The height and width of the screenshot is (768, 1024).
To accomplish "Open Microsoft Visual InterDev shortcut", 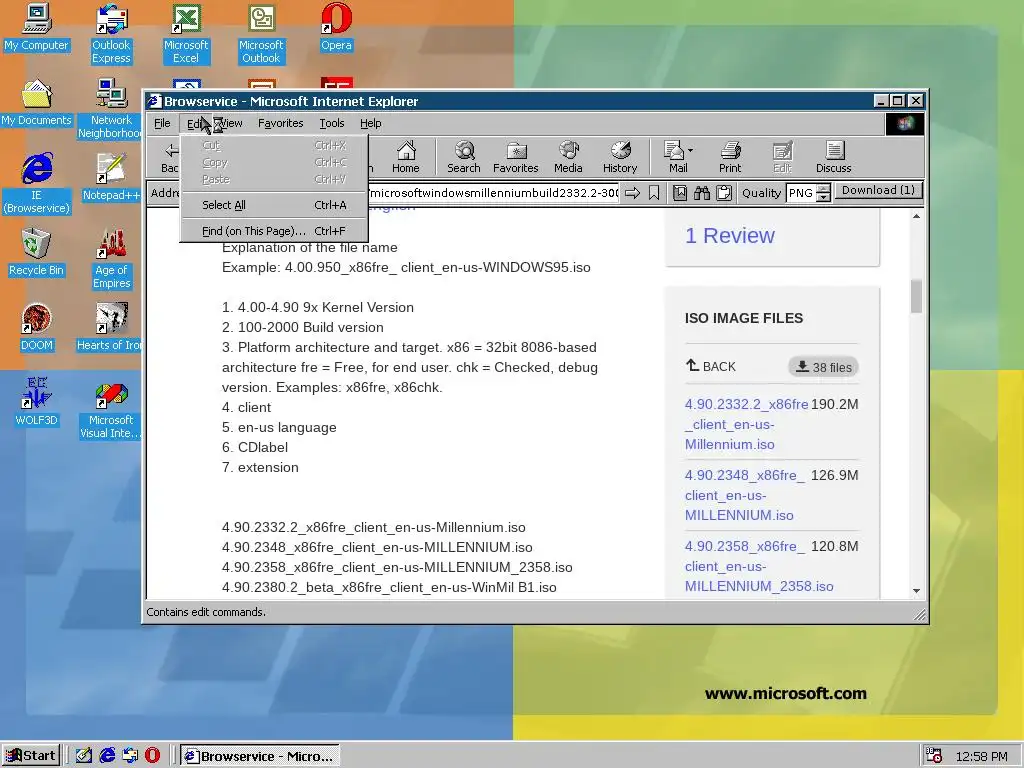I will coord(110,409).
